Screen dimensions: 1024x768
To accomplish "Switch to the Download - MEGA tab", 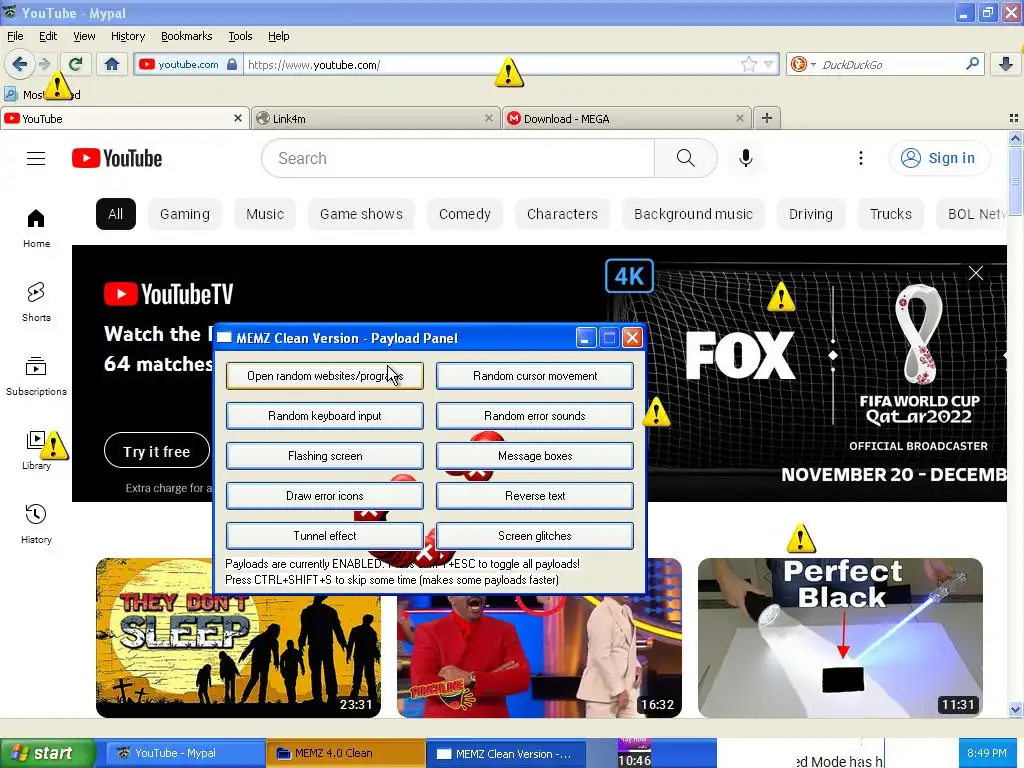I will [x=627, y=118].
